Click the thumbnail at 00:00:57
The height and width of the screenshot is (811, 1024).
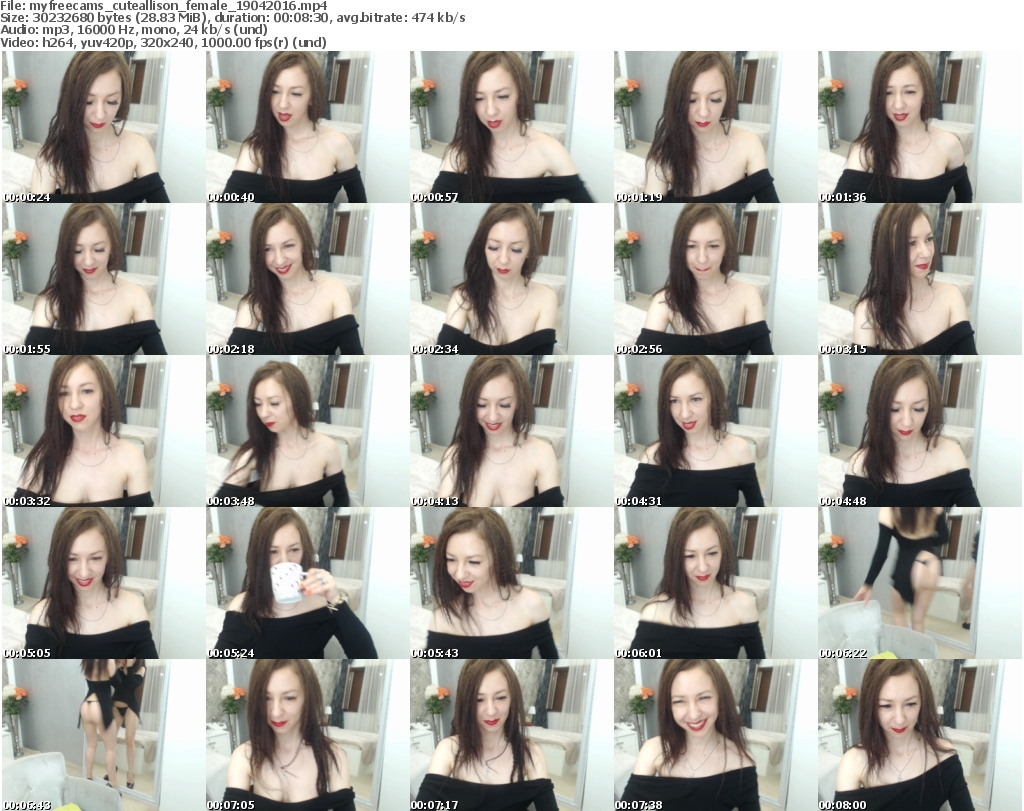click(x=511, y=127)
